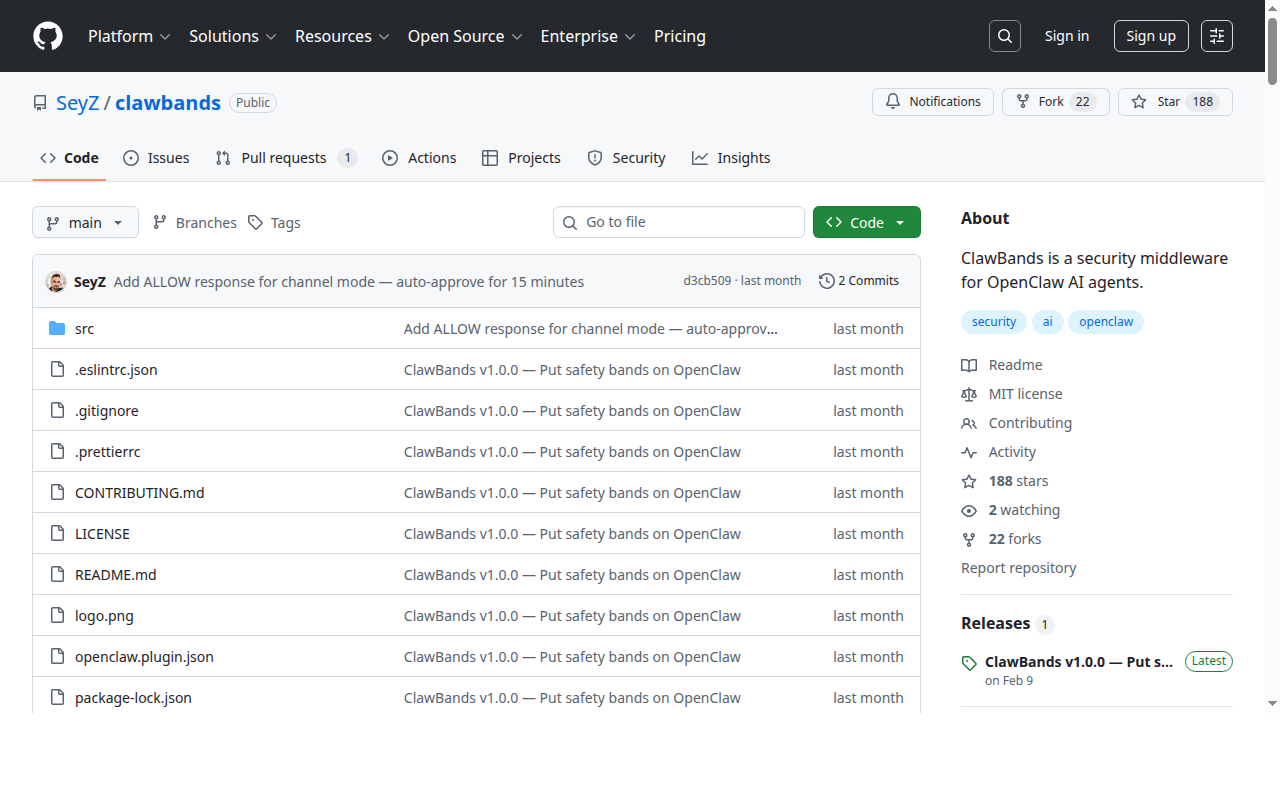
Task: Click the pulse icon next to Activity
Action: [x=969, y=453]
